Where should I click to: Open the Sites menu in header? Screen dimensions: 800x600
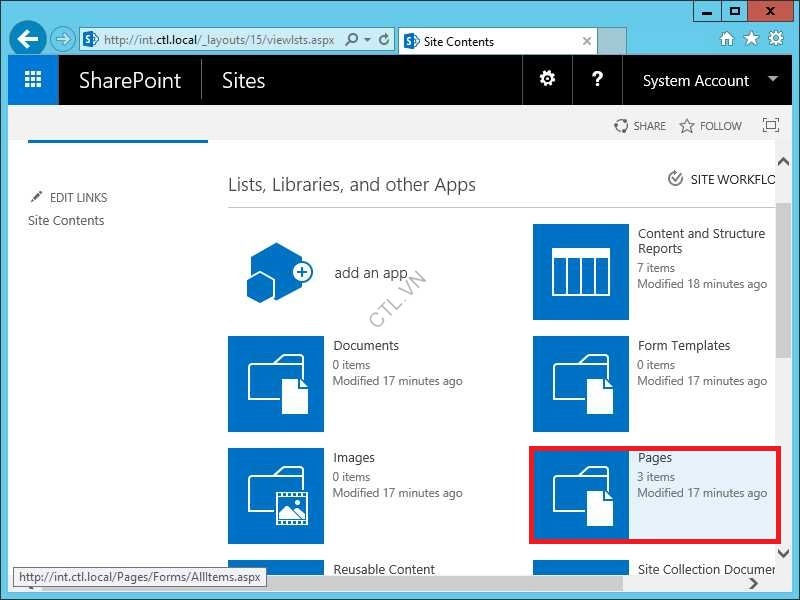(243, 81)
